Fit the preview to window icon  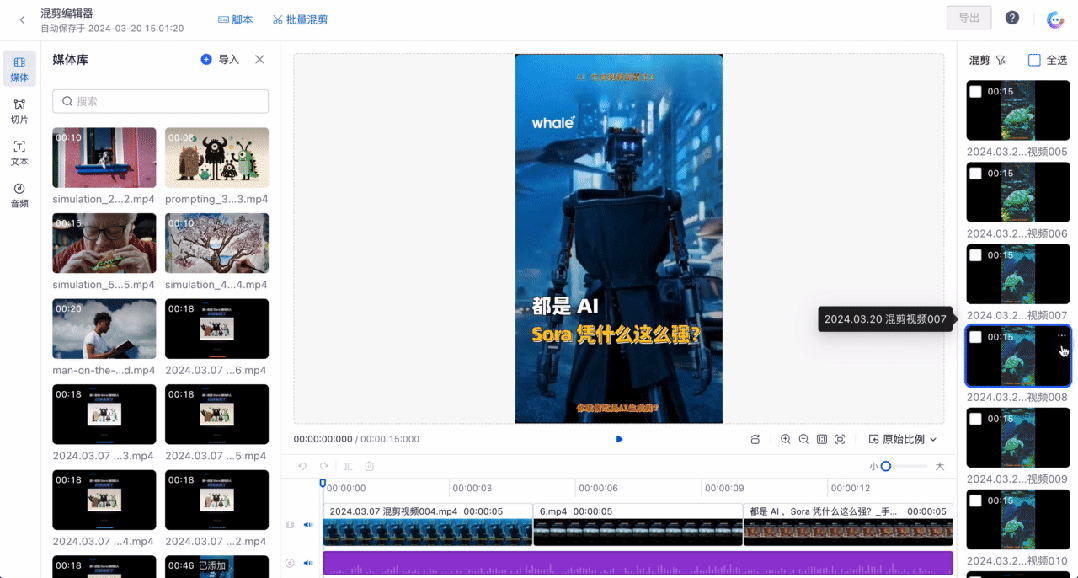822,439
